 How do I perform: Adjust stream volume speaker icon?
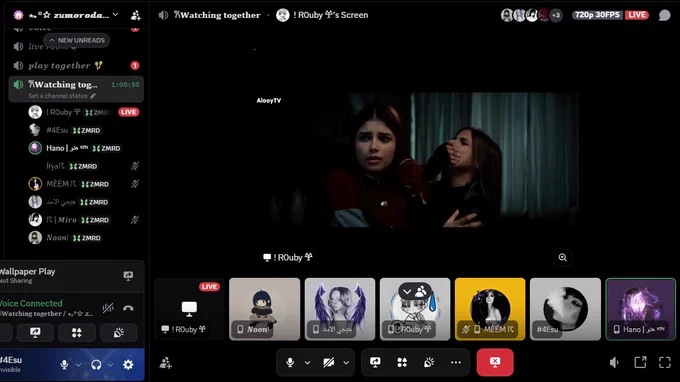point(615,362)
